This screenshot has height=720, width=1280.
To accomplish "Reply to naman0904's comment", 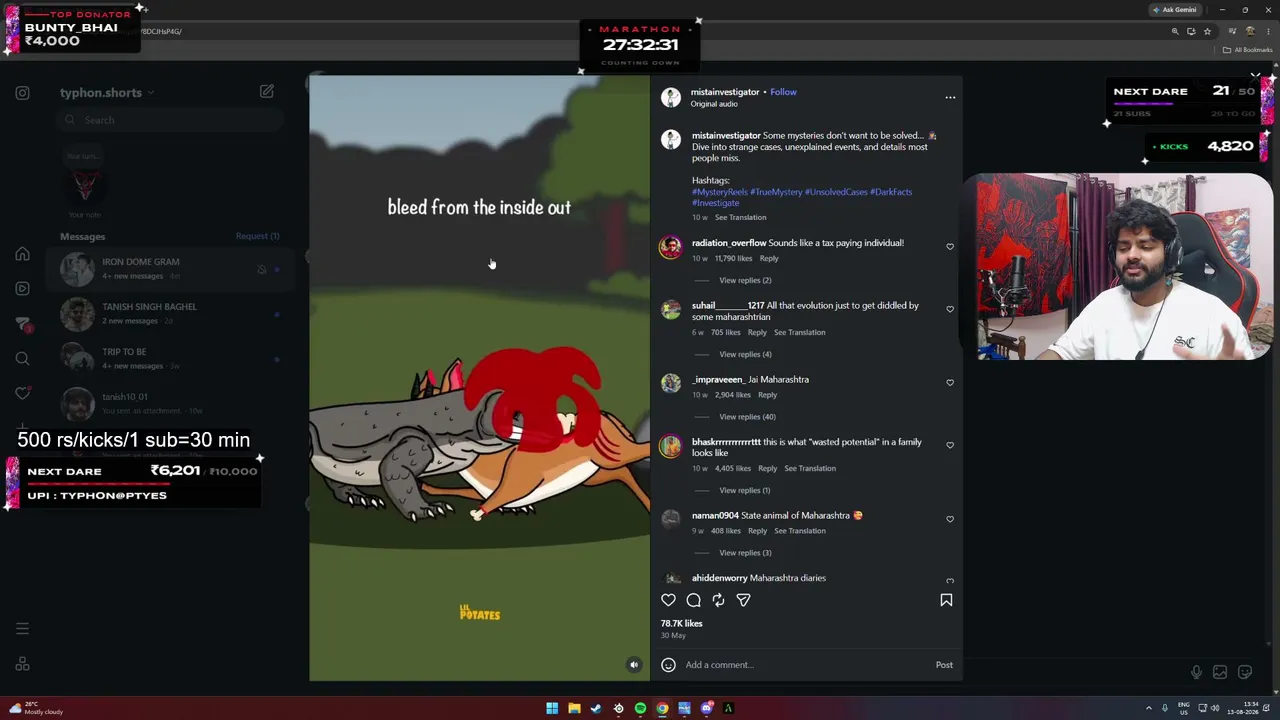I will pyautogui.click(x=757, y=531).
